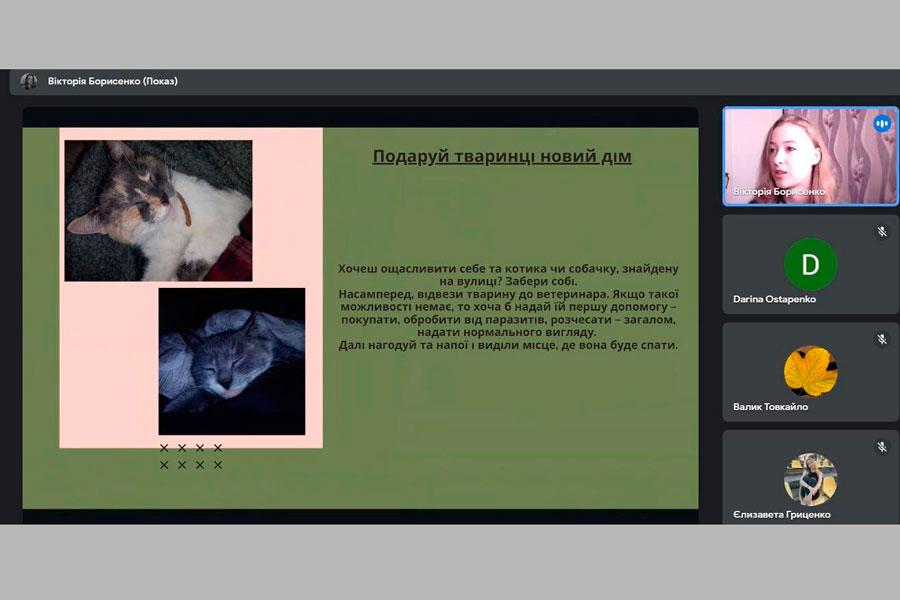900x600 pixels.
Task: Click the slide's body text paragraph
Action: (x=508, y=307)
